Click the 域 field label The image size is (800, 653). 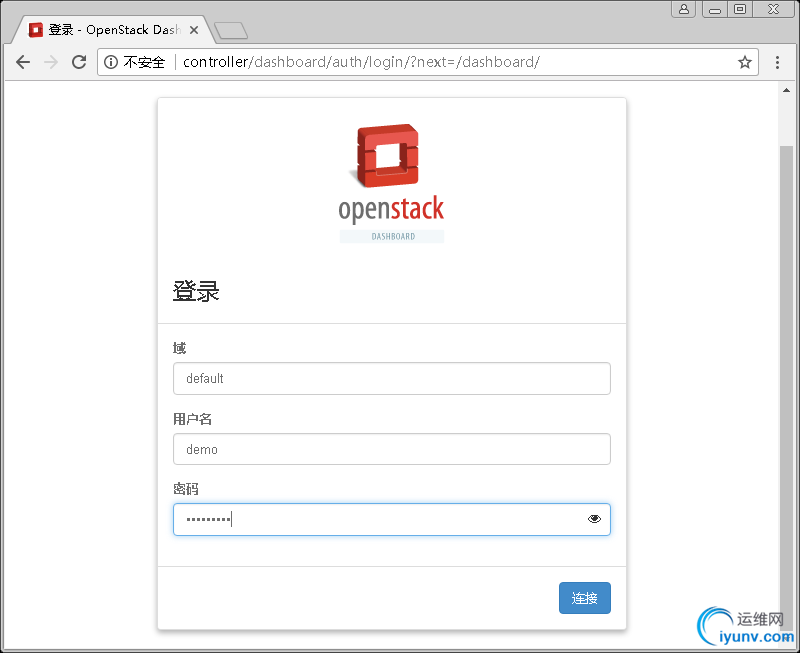point(180,348)
